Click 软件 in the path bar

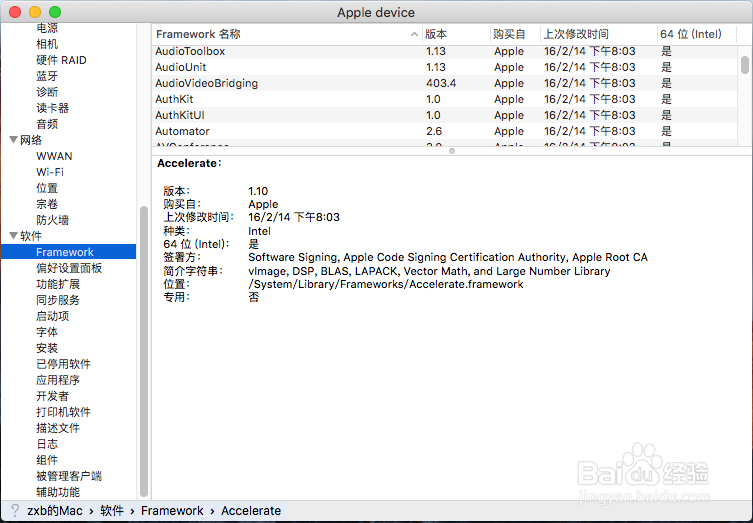112,511
